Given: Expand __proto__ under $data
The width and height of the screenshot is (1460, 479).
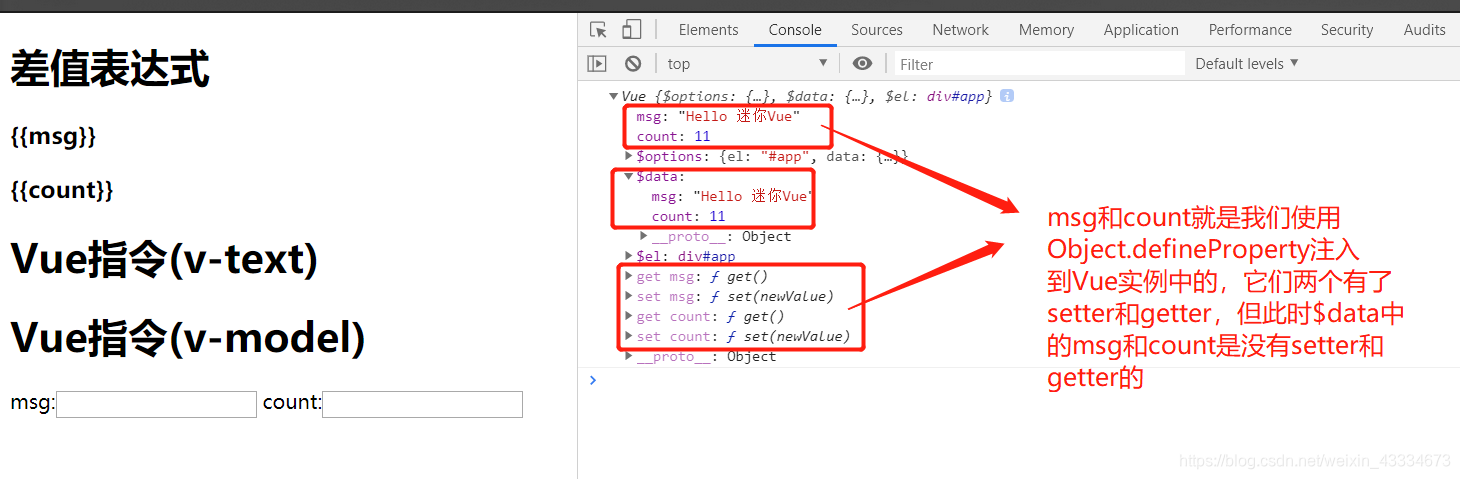Looking at the screenshot, I should [644, 236].
